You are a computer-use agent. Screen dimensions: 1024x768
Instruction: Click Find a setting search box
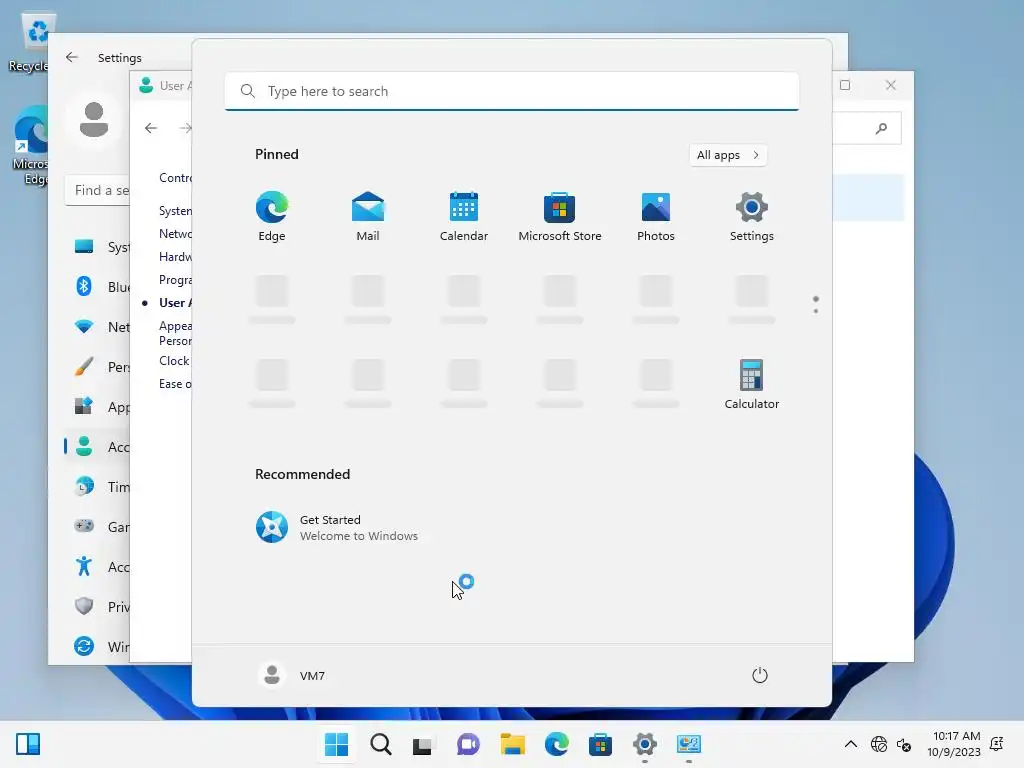click(97, 190)
